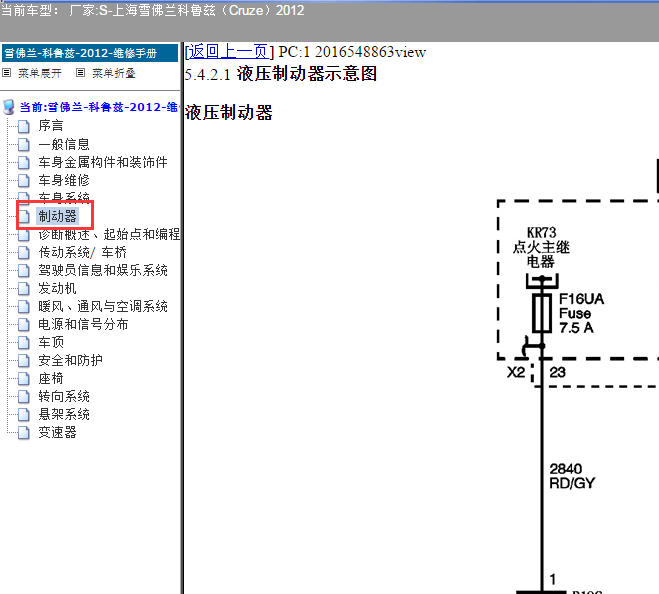
Task: Click document icon beside 车身金属构件和装饰件
Action: click(x=24, y=162)
